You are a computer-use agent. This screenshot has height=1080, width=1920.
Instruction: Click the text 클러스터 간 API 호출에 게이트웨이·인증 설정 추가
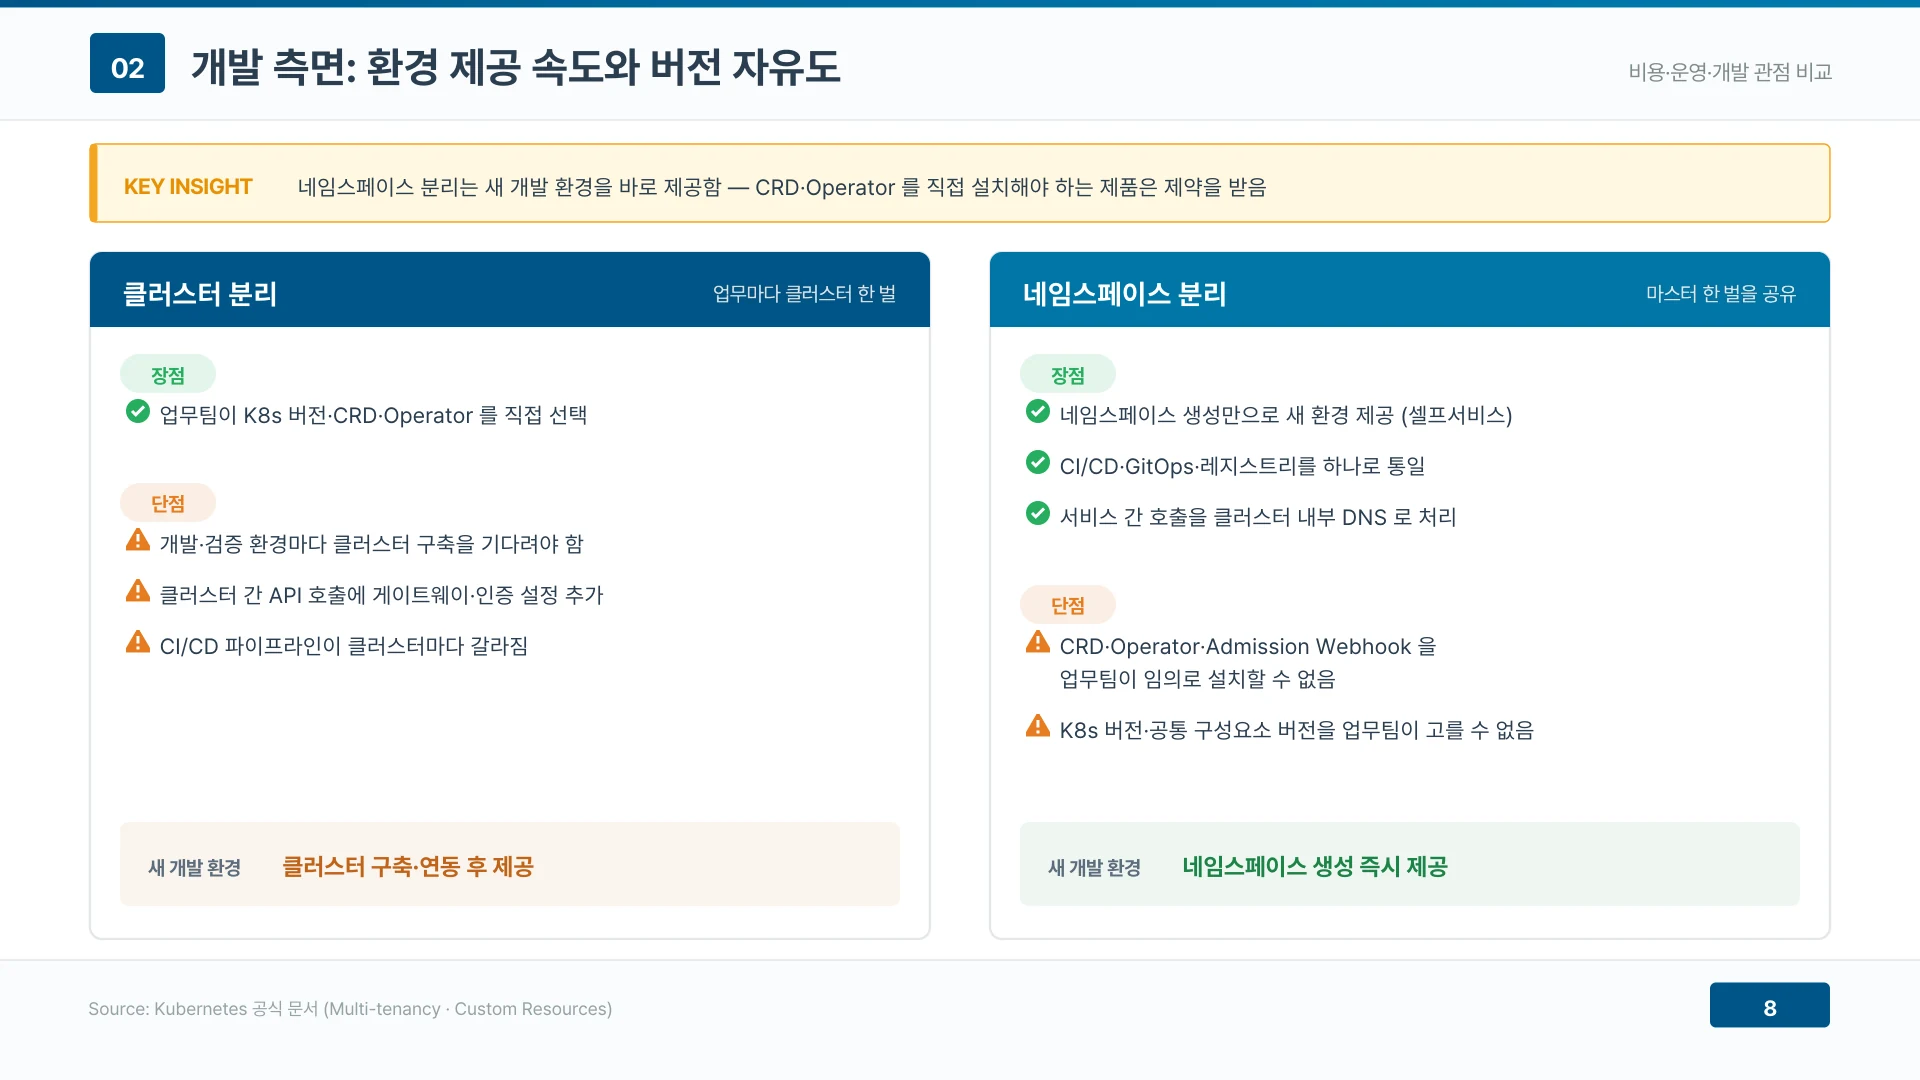point(381,595)
